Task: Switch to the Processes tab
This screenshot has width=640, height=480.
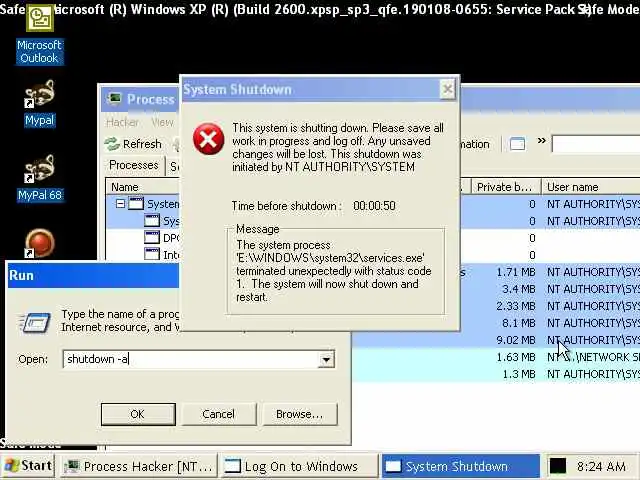Action: click(133, 165)
